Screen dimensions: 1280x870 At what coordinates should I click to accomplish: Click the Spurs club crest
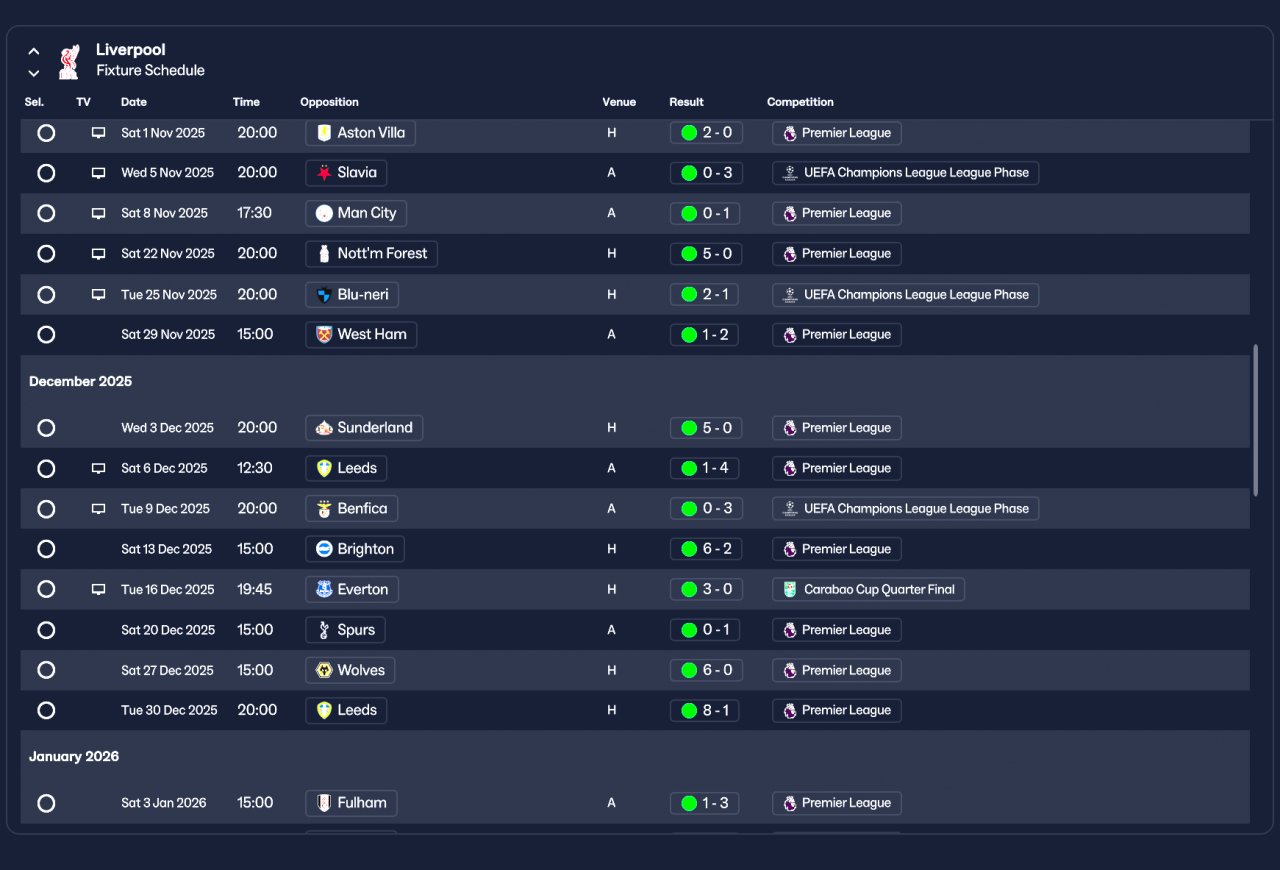coord(324,630)
